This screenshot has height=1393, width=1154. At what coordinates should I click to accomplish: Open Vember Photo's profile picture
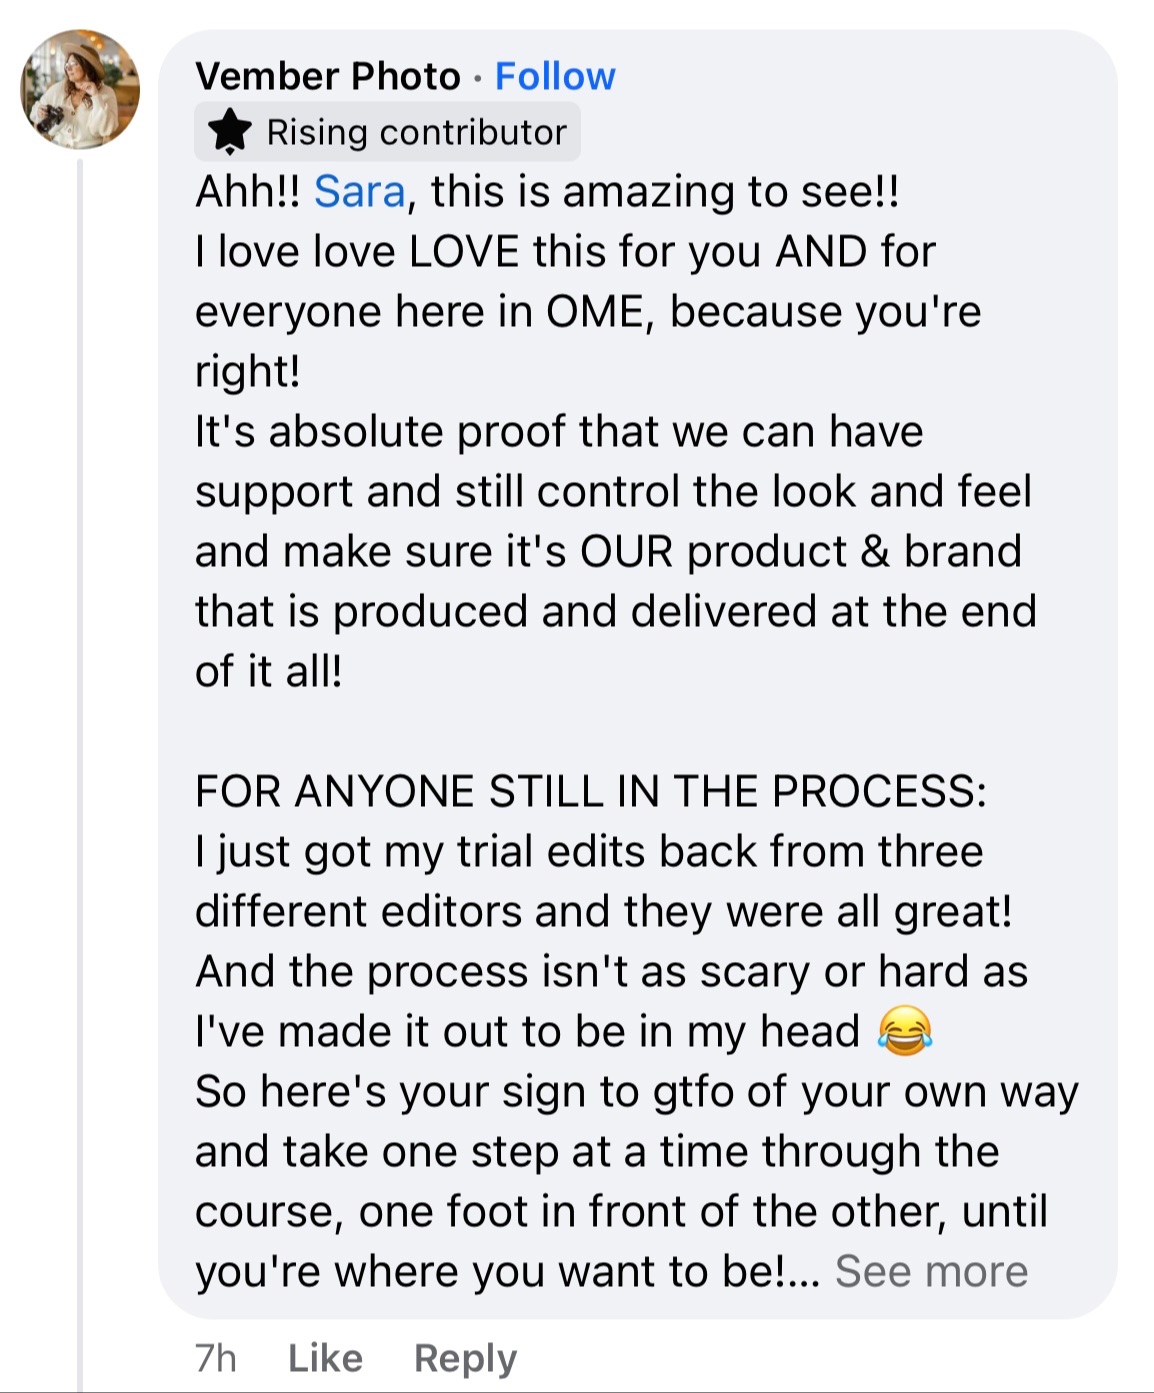pos(80,90)
